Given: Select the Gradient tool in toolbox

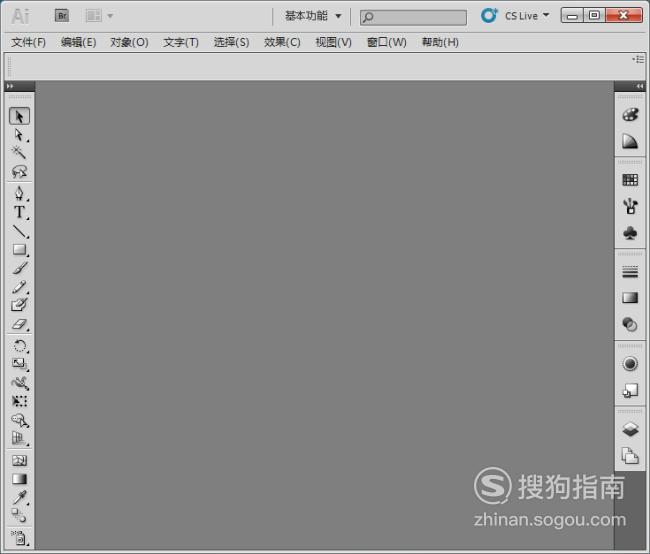Looking at the screenshot, I should pos(19,479).
